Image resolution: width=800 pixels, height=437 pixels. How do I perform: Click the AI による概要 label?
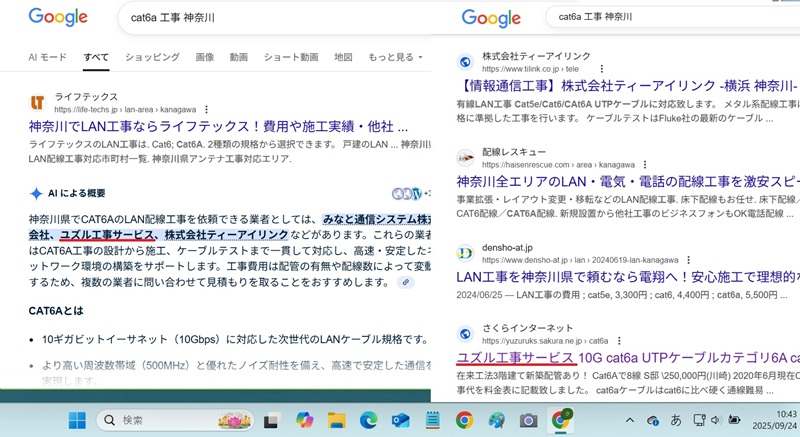click(77, 193)
